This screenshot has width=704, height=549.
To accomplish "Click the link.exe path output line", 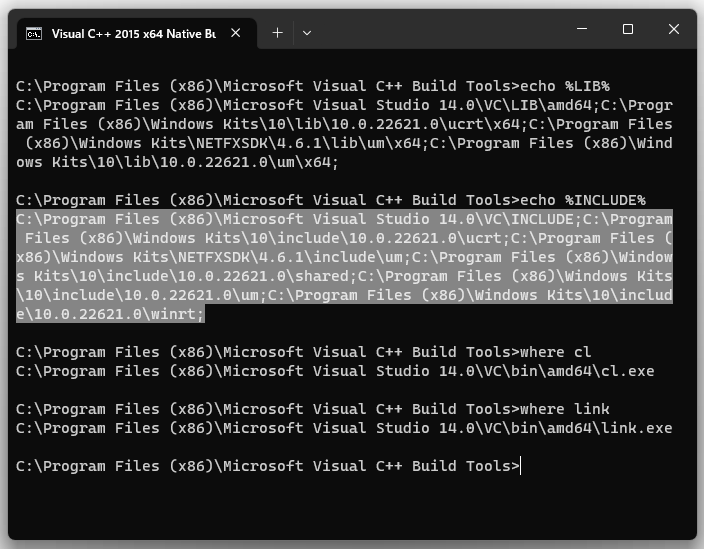I will pos(344,428).
